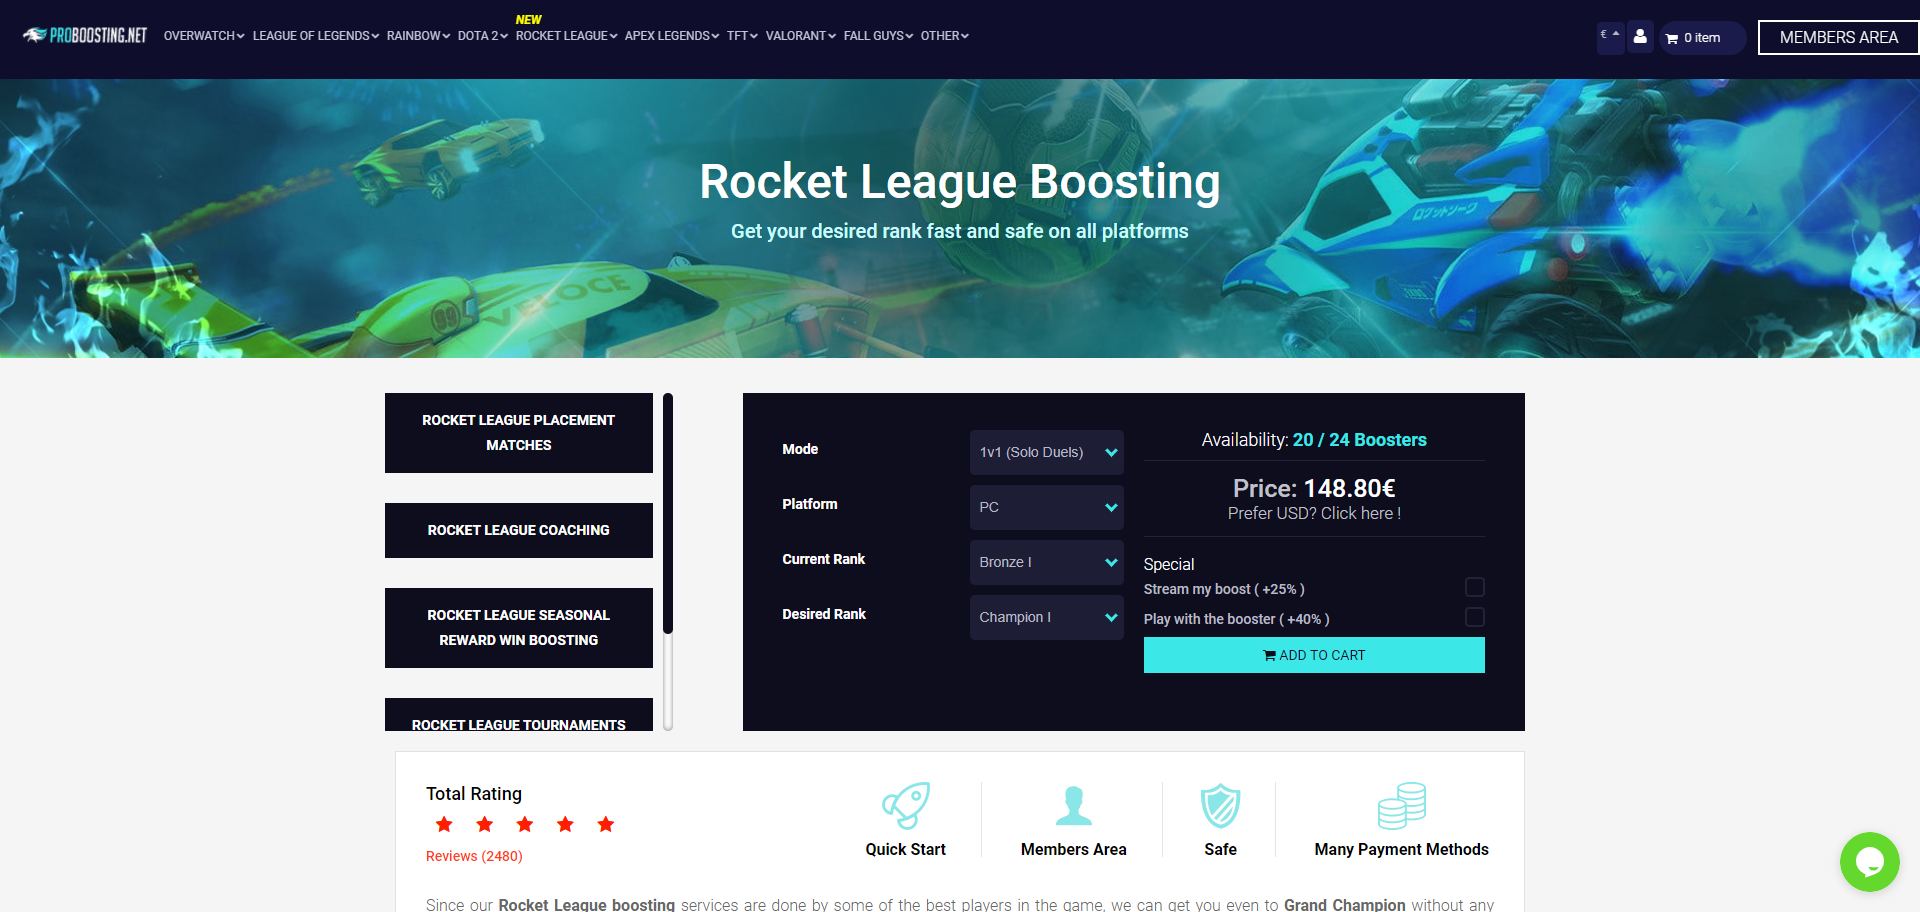Open Rocket League Placement Matches
The width and height of the screenshot is (1920, 912).
tap(518, 433)
